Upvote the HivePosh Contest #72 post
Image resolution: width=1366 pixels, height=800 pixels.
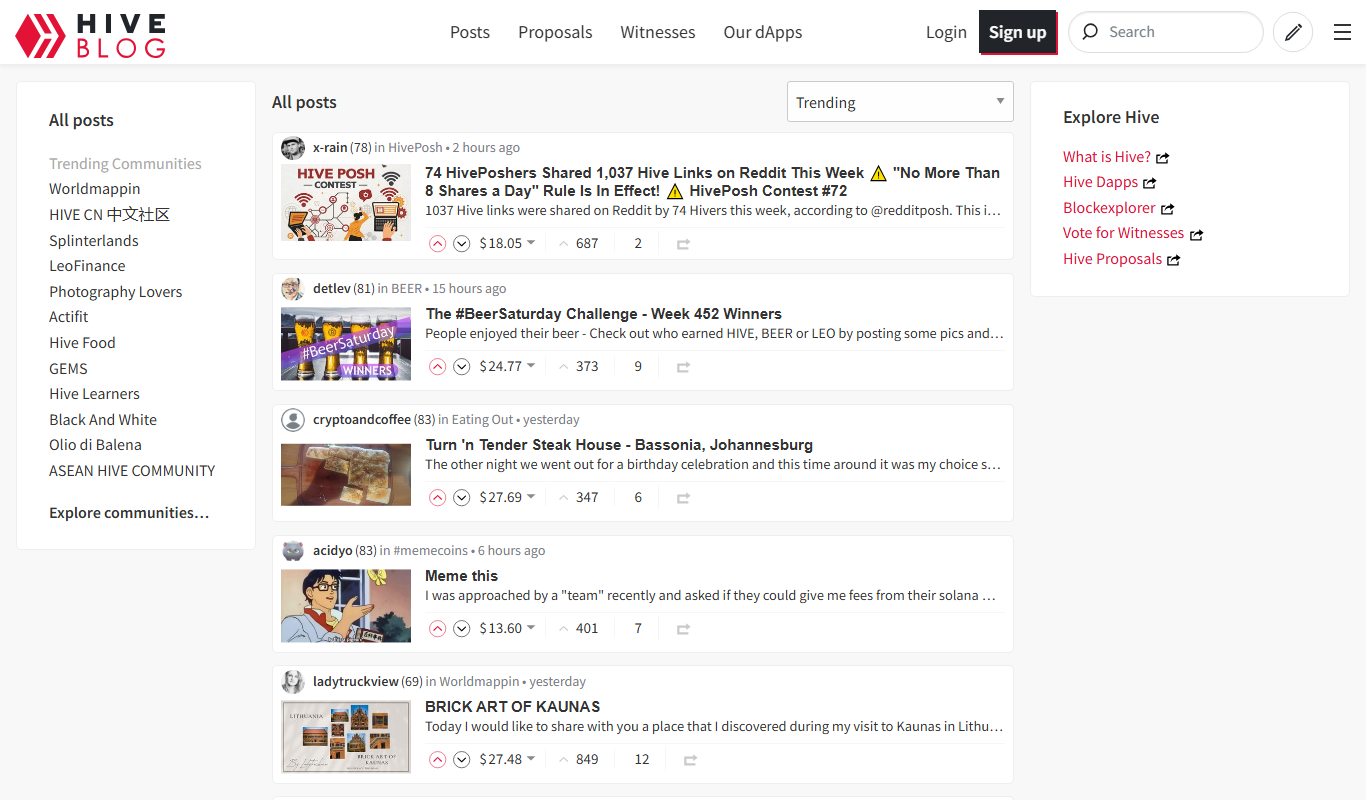(437, 243)
